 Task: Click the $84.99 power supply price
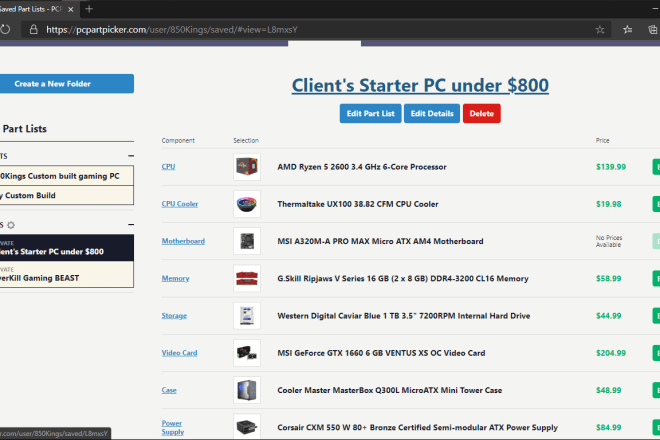click(608, 427)
